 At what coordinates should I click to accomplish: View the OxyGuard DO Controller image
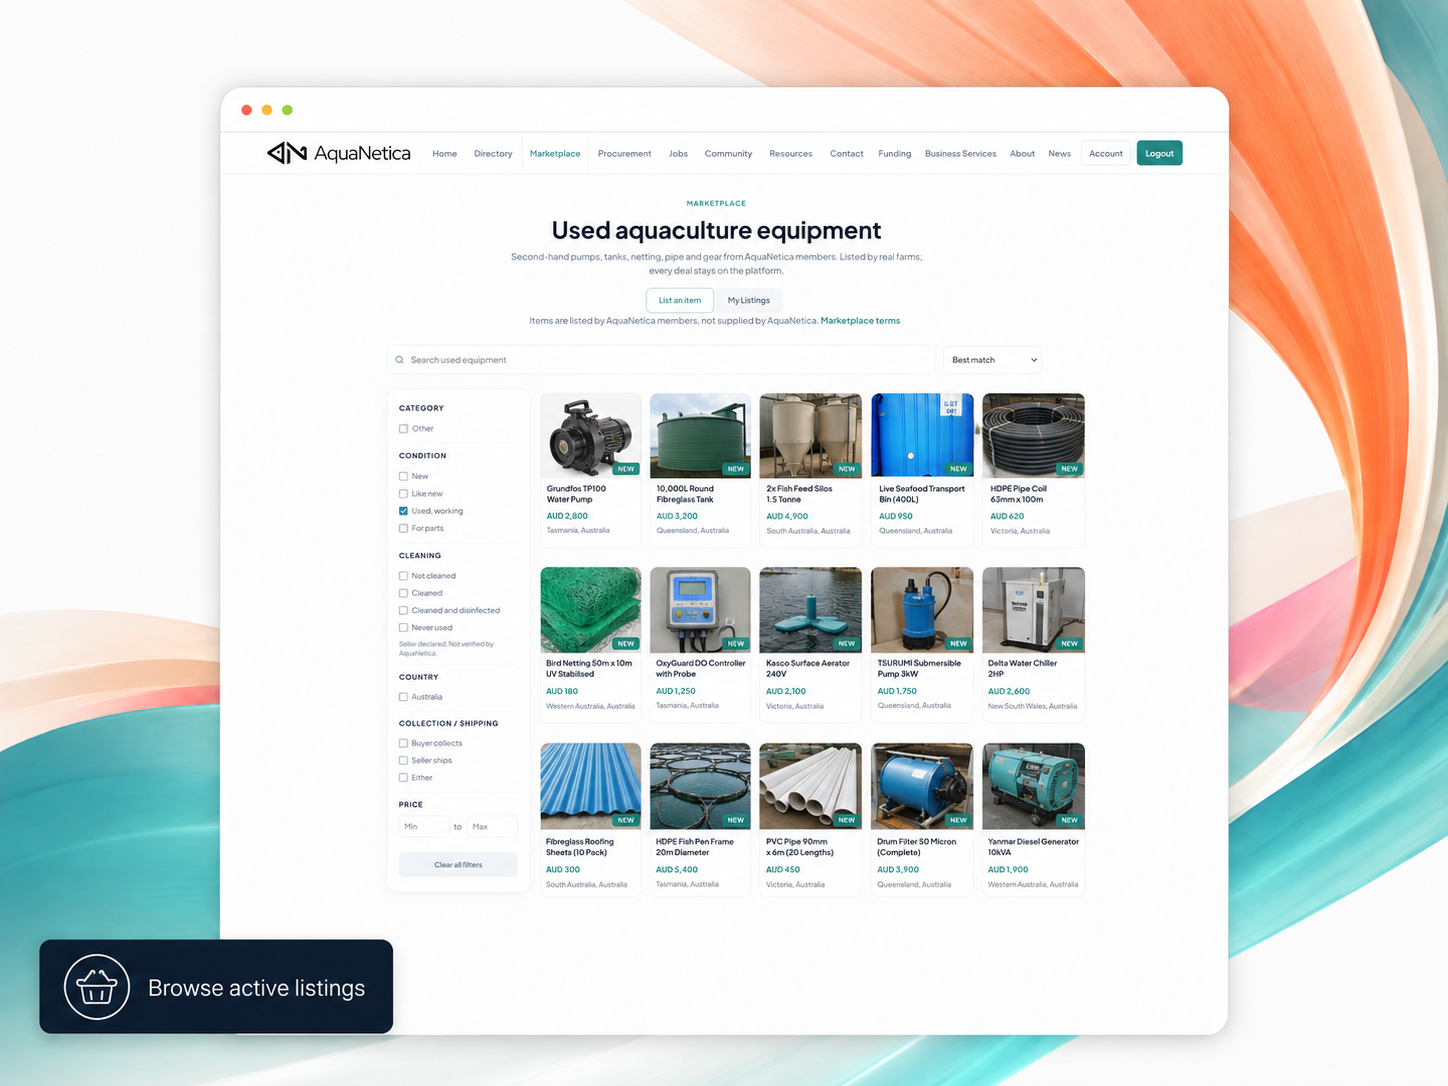[x=700, y=610]
